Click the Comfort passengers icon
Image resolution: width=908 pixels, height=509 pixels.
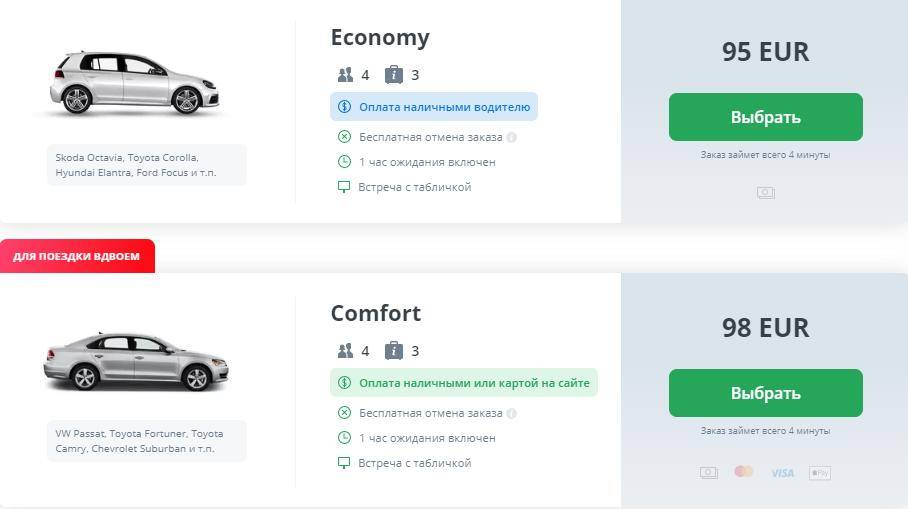346,351
